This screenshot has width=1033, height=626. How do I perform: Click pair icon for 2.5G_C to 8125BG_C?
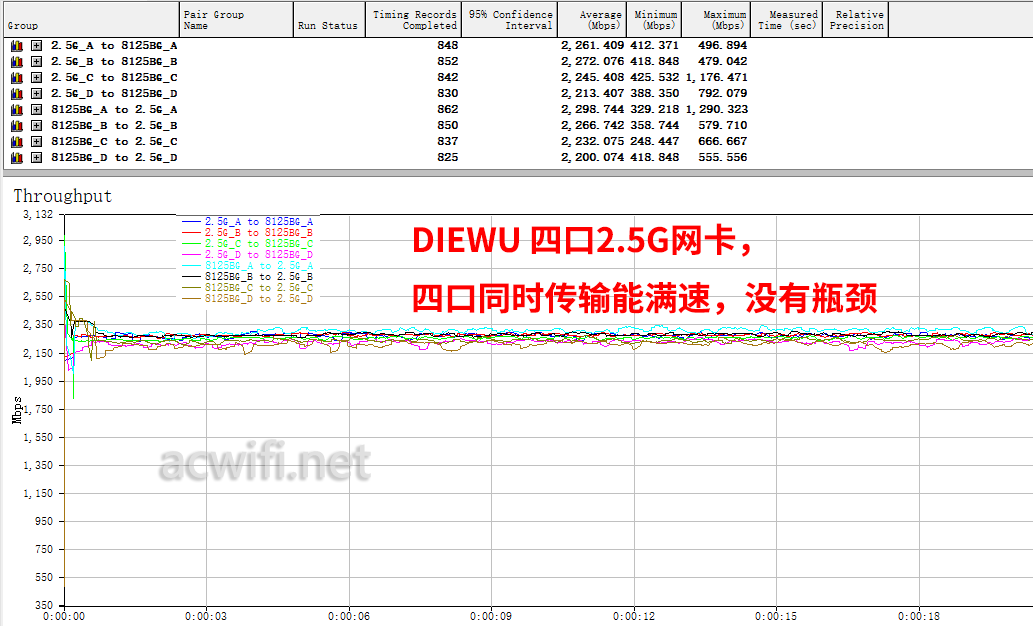(17, 78)
